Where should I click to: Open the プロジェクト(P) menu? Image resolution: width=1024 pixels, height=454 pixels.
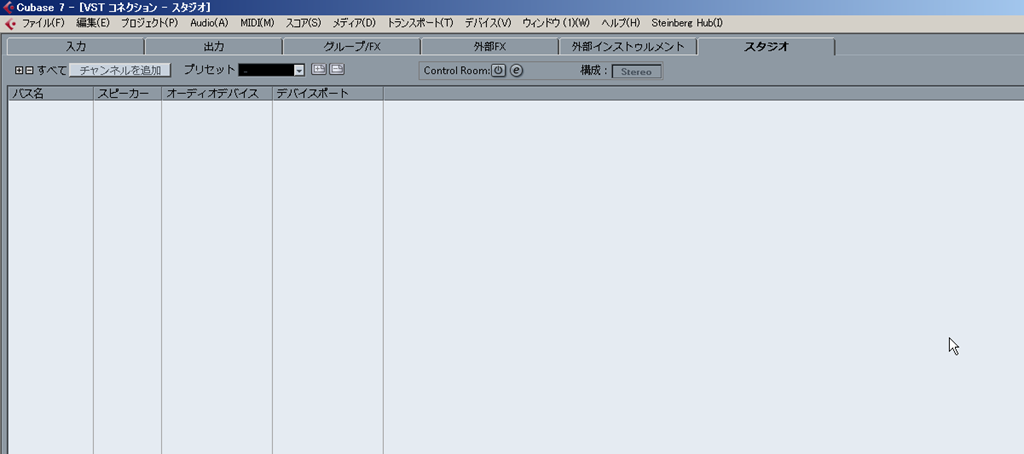150,23
